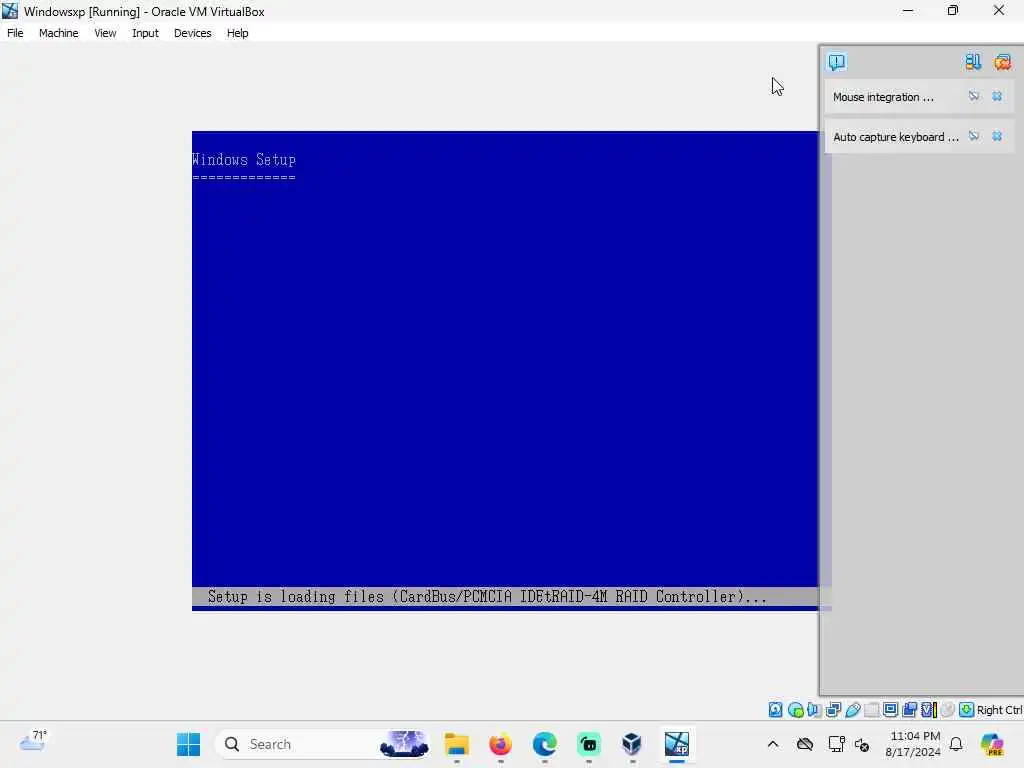Image resolution: width=1024 pixels, height=768 pixels.
Task: Click the taskbar Search box
Action: pyautogui.click(x=324, y=744)
